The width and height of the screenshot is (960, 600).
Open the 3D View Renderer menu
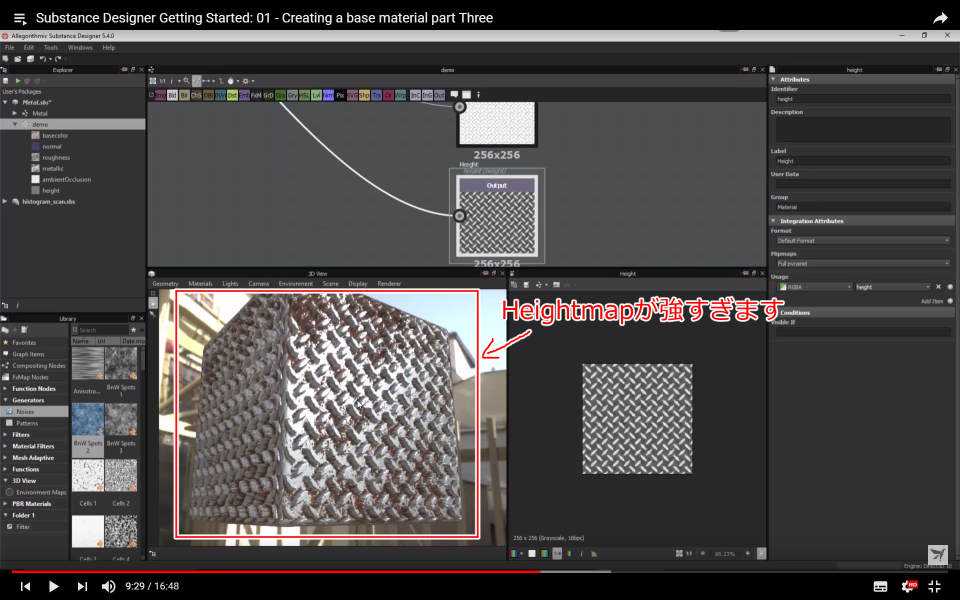389,283
